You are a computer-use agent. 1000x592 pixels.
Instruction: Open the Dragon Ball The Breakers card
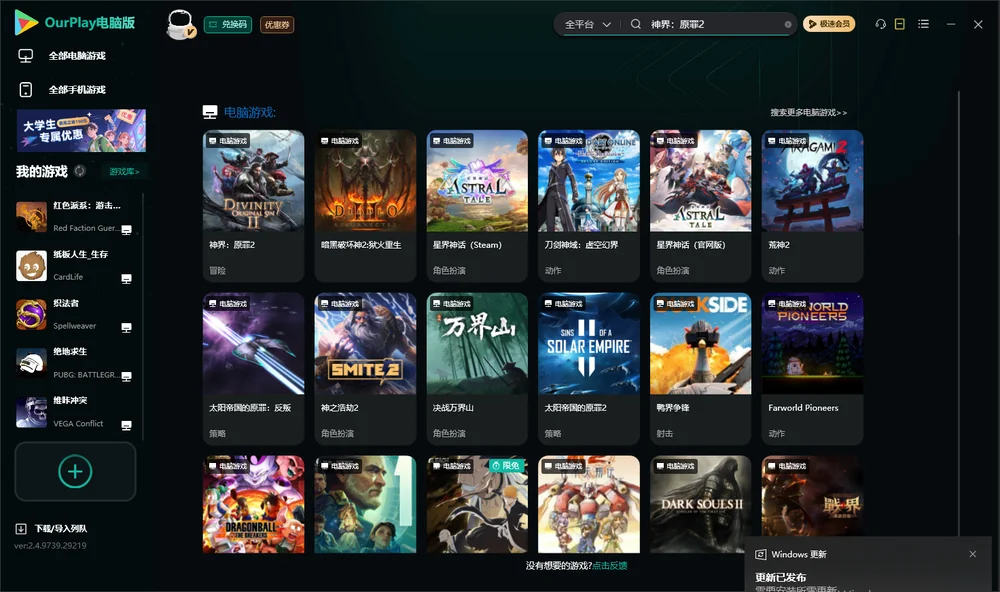(x=253, y=504)
